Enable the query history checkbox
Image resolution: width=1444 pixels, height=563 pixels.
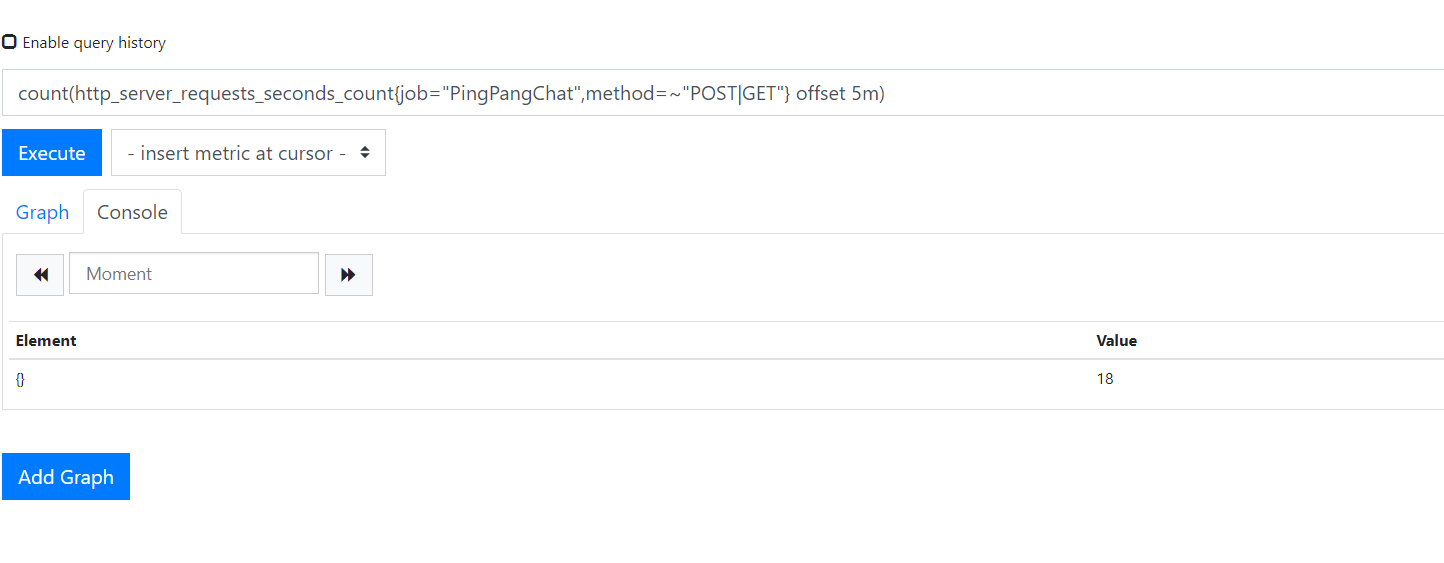[x=9, y=42]
